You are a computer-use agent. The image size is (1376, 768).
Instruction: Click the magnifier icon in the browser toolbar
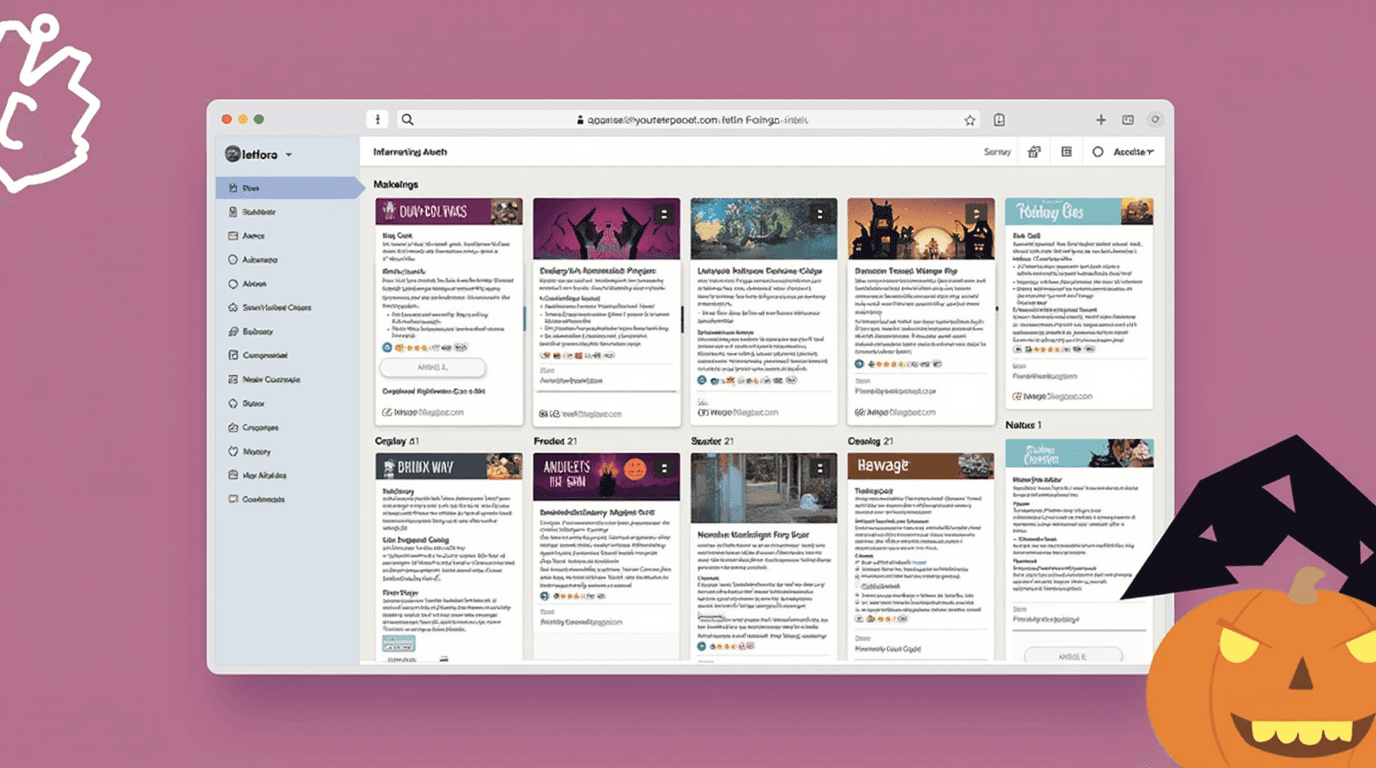(x=408, y=120)
